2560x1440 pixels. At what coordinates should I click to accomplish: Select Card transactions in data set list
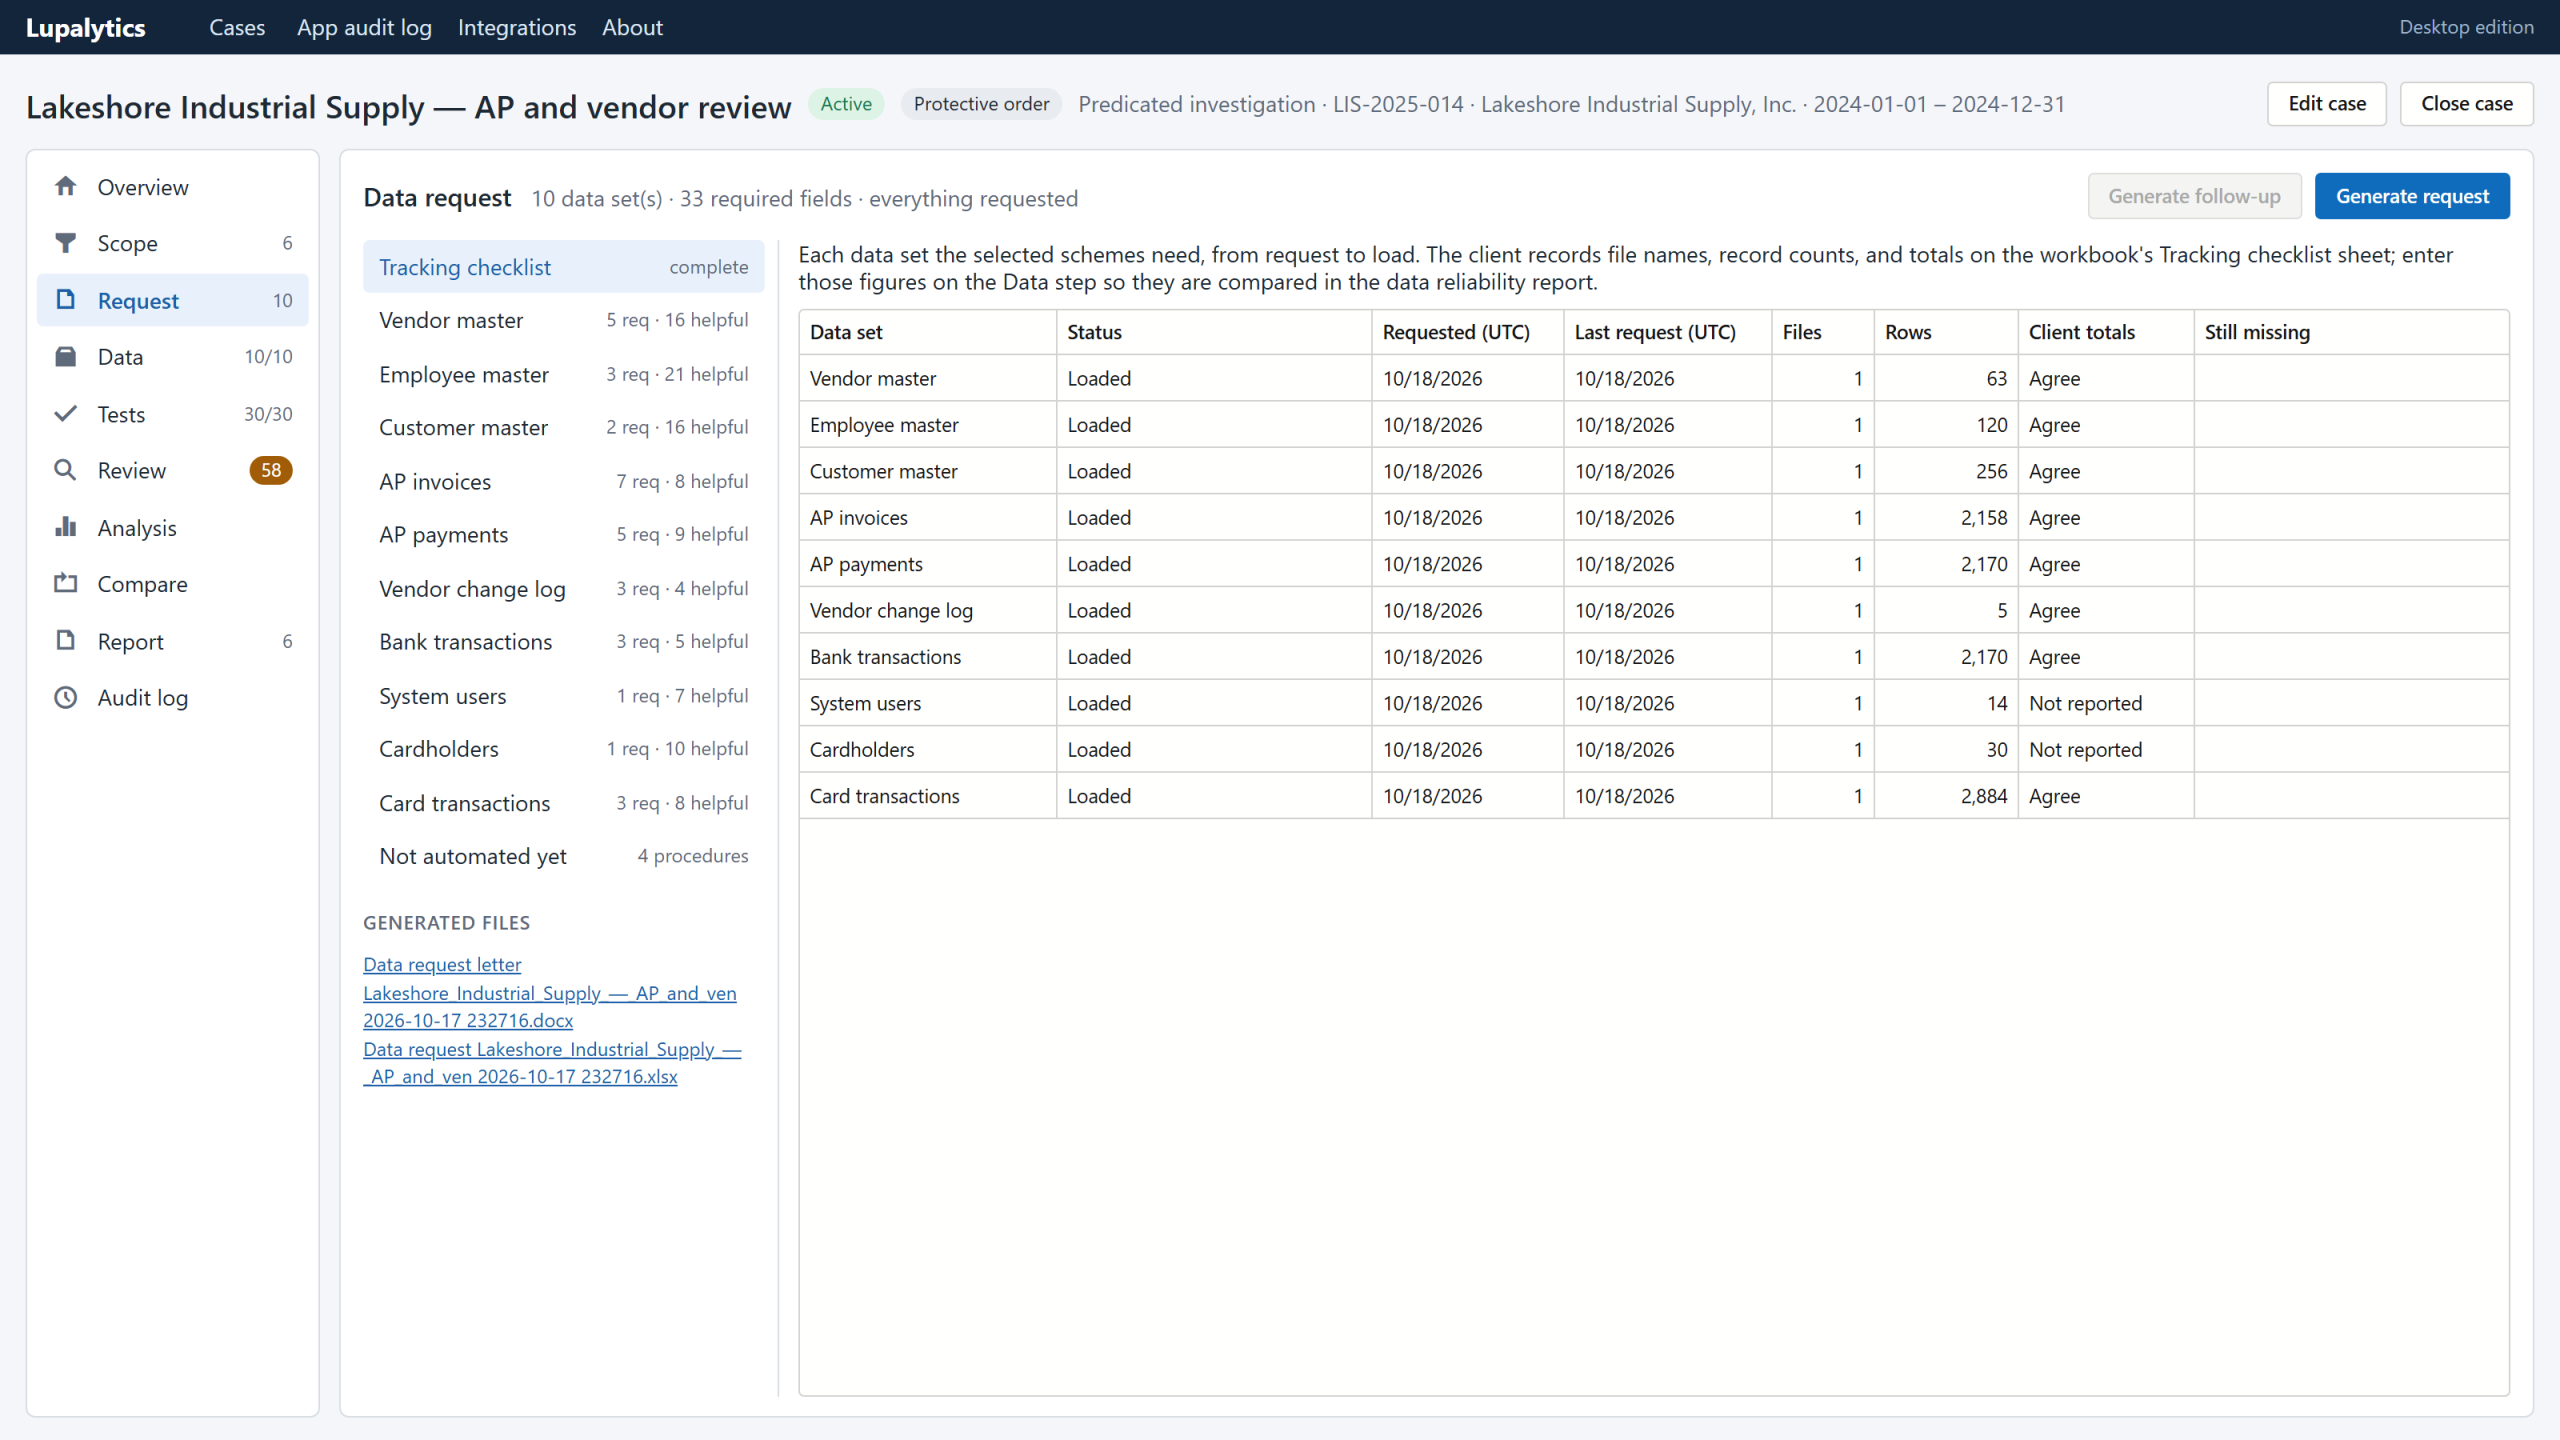(x=564, y=803)
